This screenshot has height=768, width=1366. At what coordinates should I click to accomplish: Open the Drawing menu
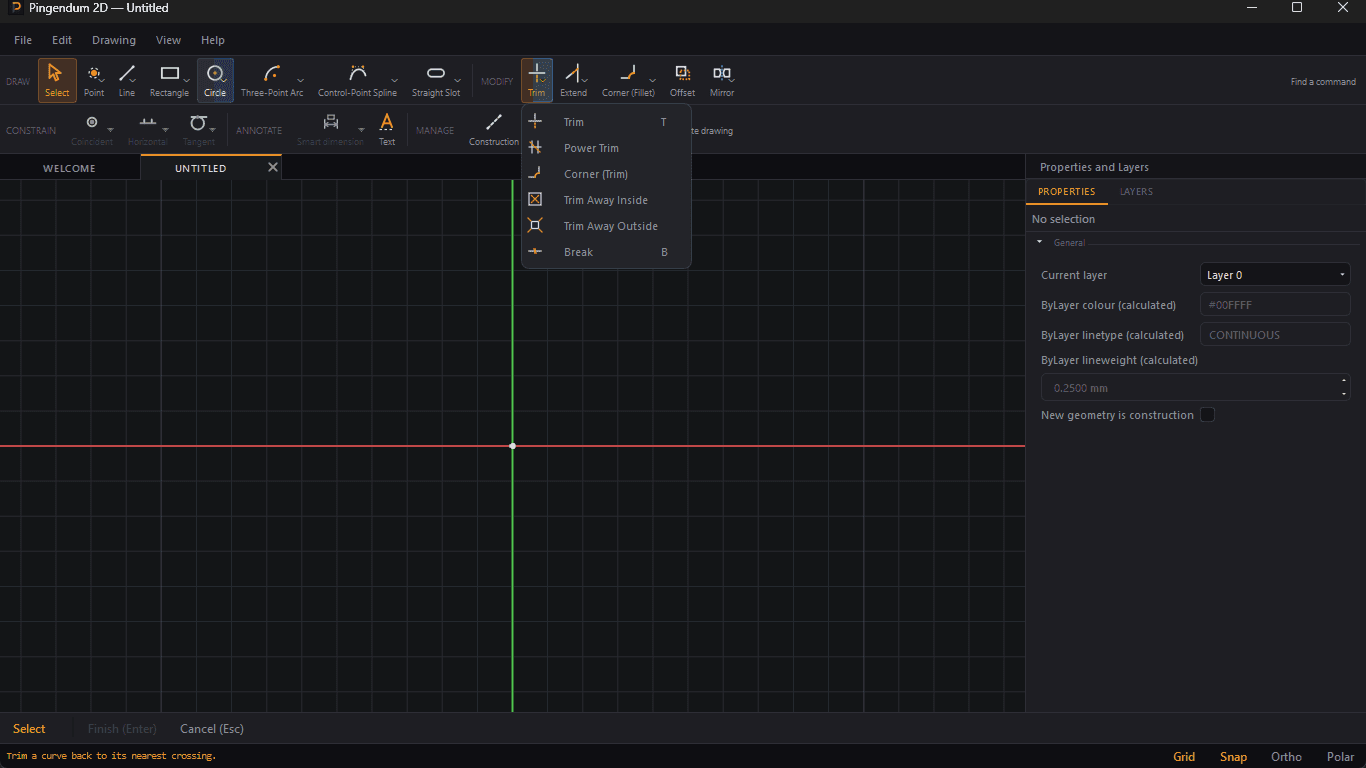[114, 40]
